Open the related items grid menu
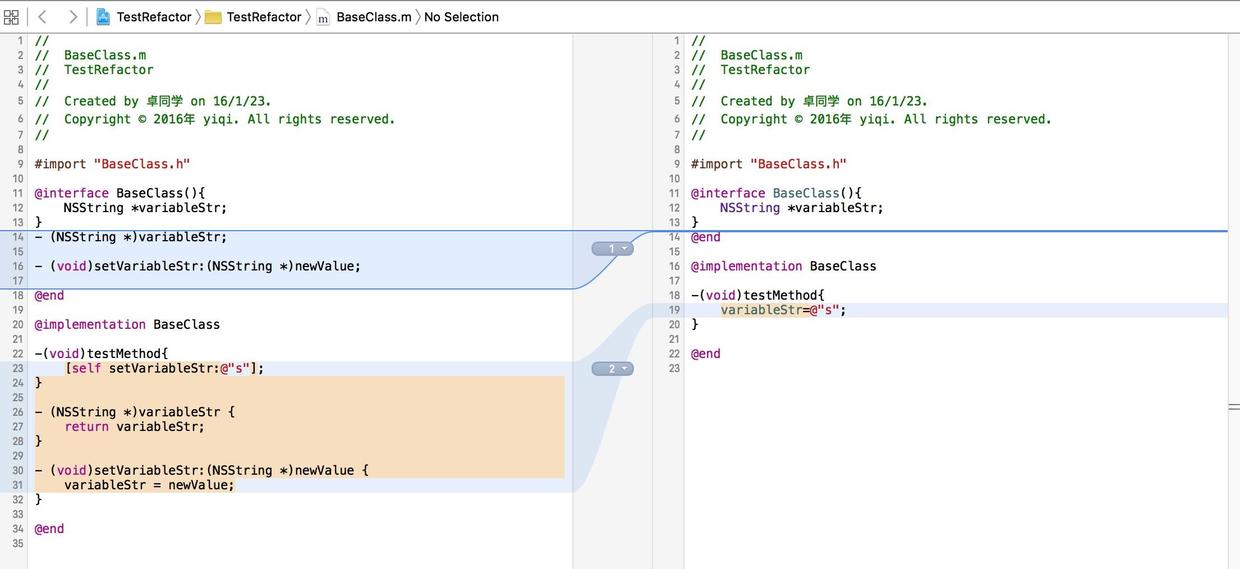 [11, 17]
